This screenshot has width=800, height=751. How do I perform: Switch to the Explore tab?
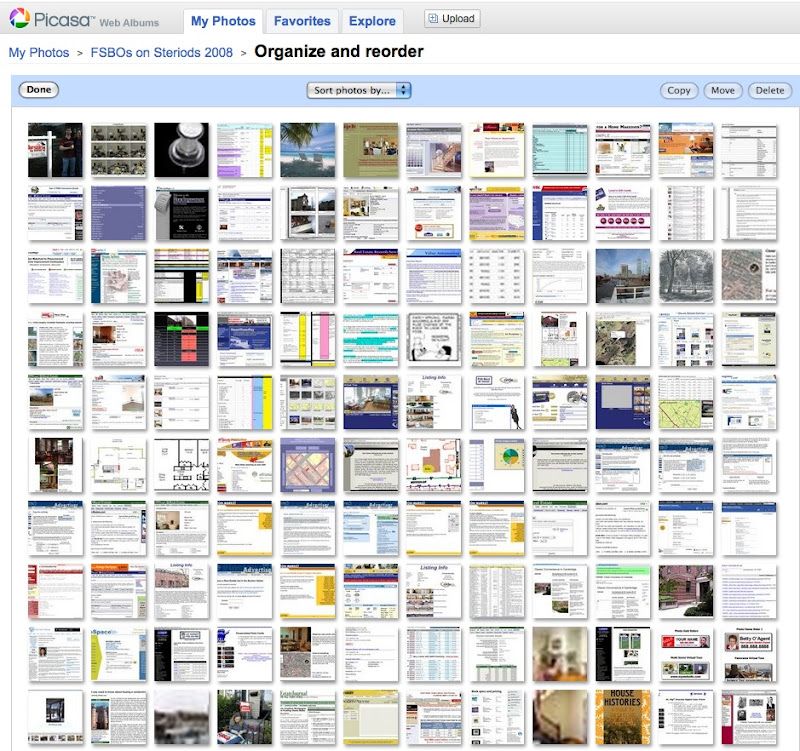[372, 21]
